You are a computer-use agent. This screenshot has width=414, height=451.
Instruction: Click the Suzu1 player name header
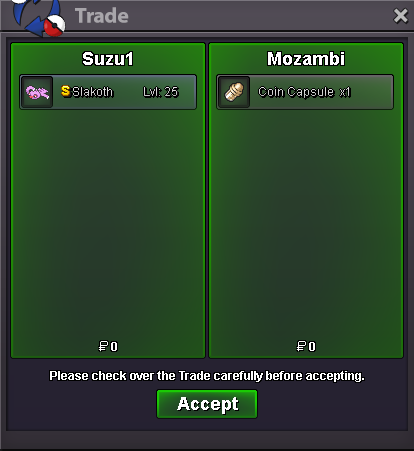click(x=108, y=59)
